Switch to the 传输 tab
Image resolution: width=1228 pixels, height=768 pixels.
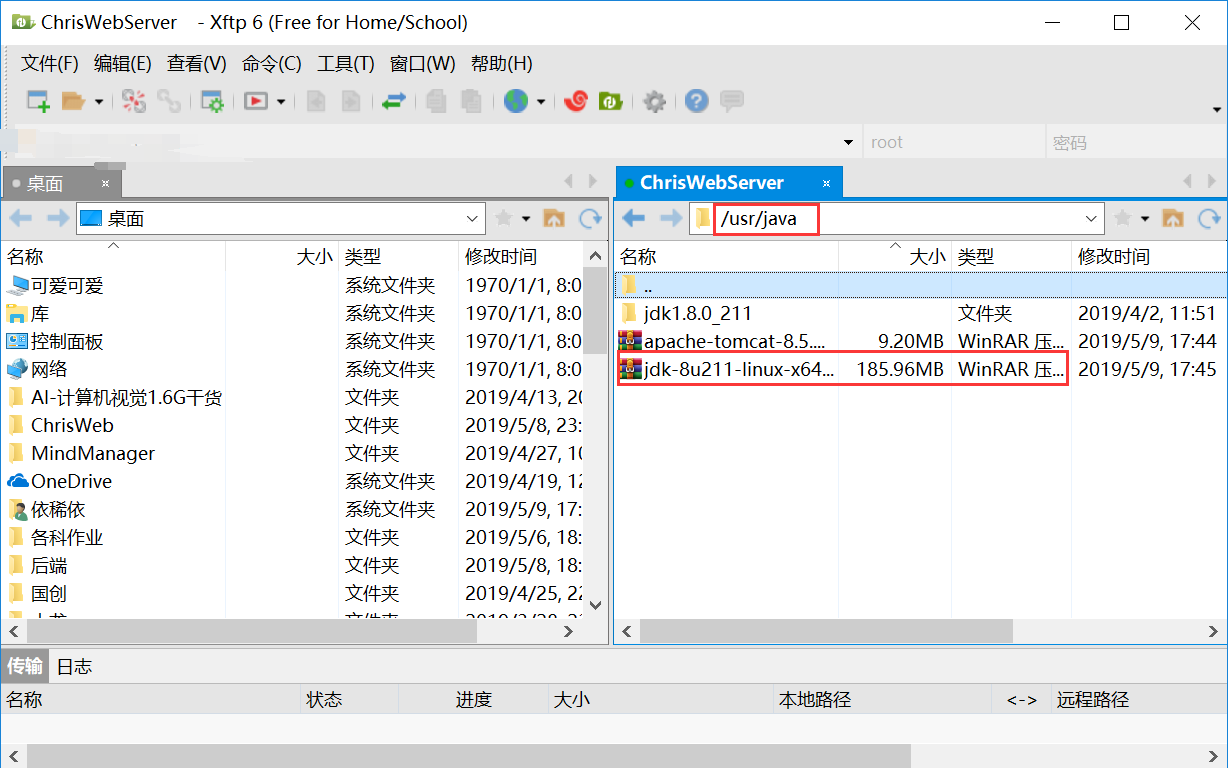(x=24, y=666)
